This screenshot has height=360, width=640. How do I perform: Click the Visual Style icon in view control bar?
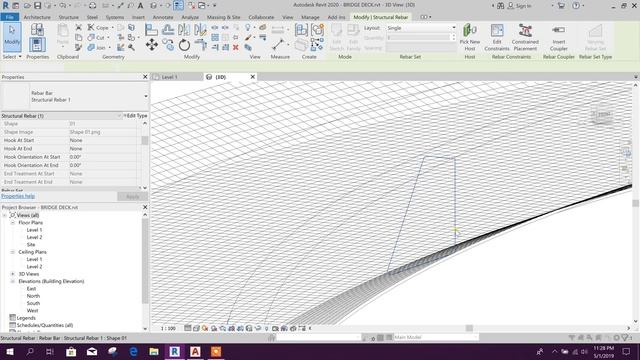pyautogui.click(x=196, y=328)
